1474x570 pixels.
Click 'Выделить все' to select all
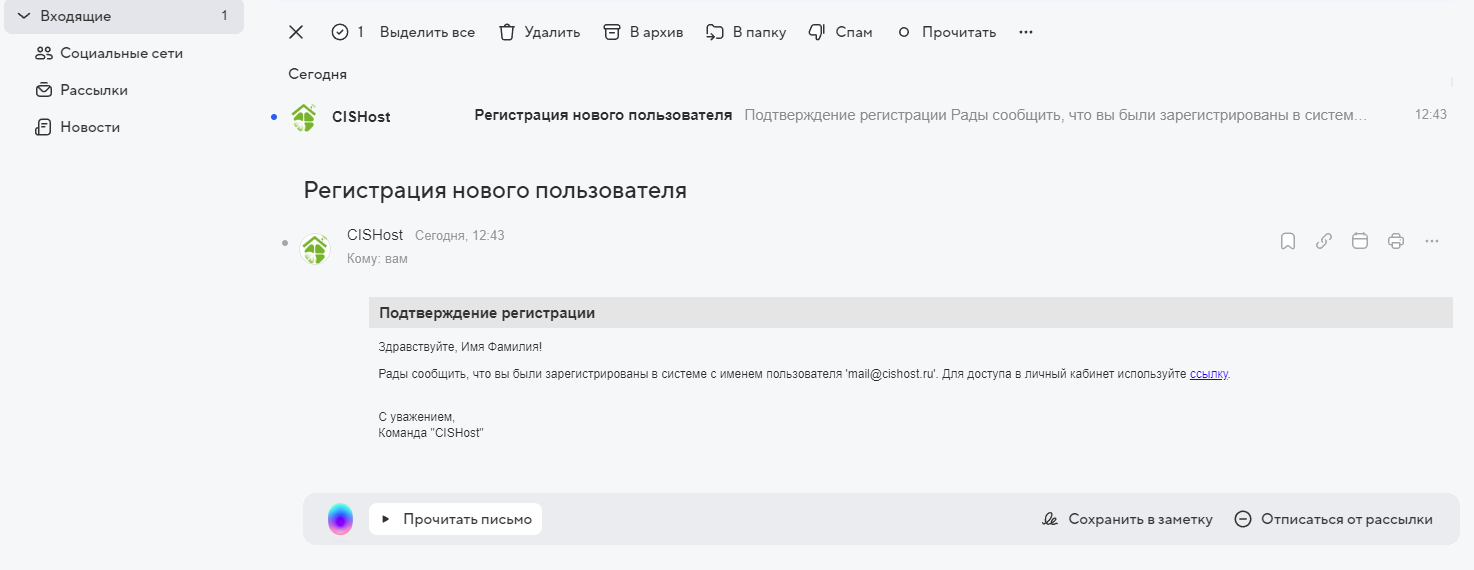pos(427,32)
